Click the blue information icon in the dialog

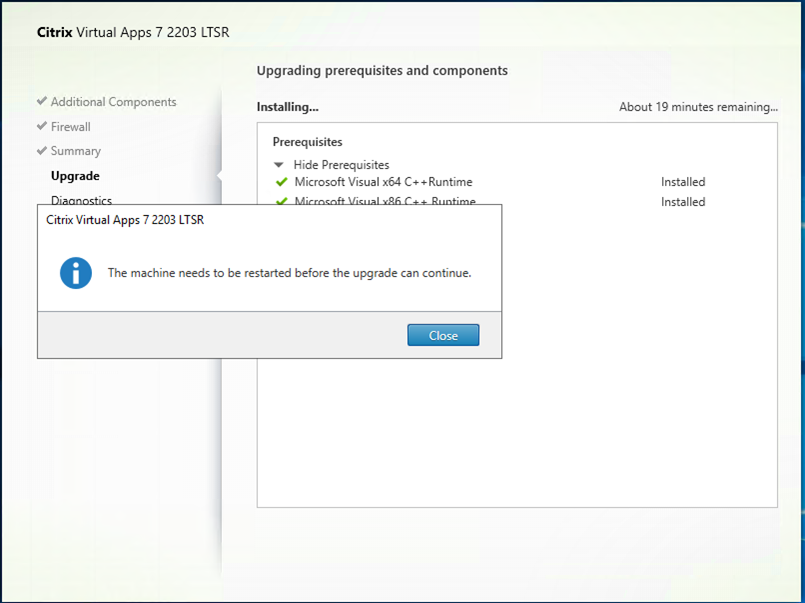(x=76, y=273)
